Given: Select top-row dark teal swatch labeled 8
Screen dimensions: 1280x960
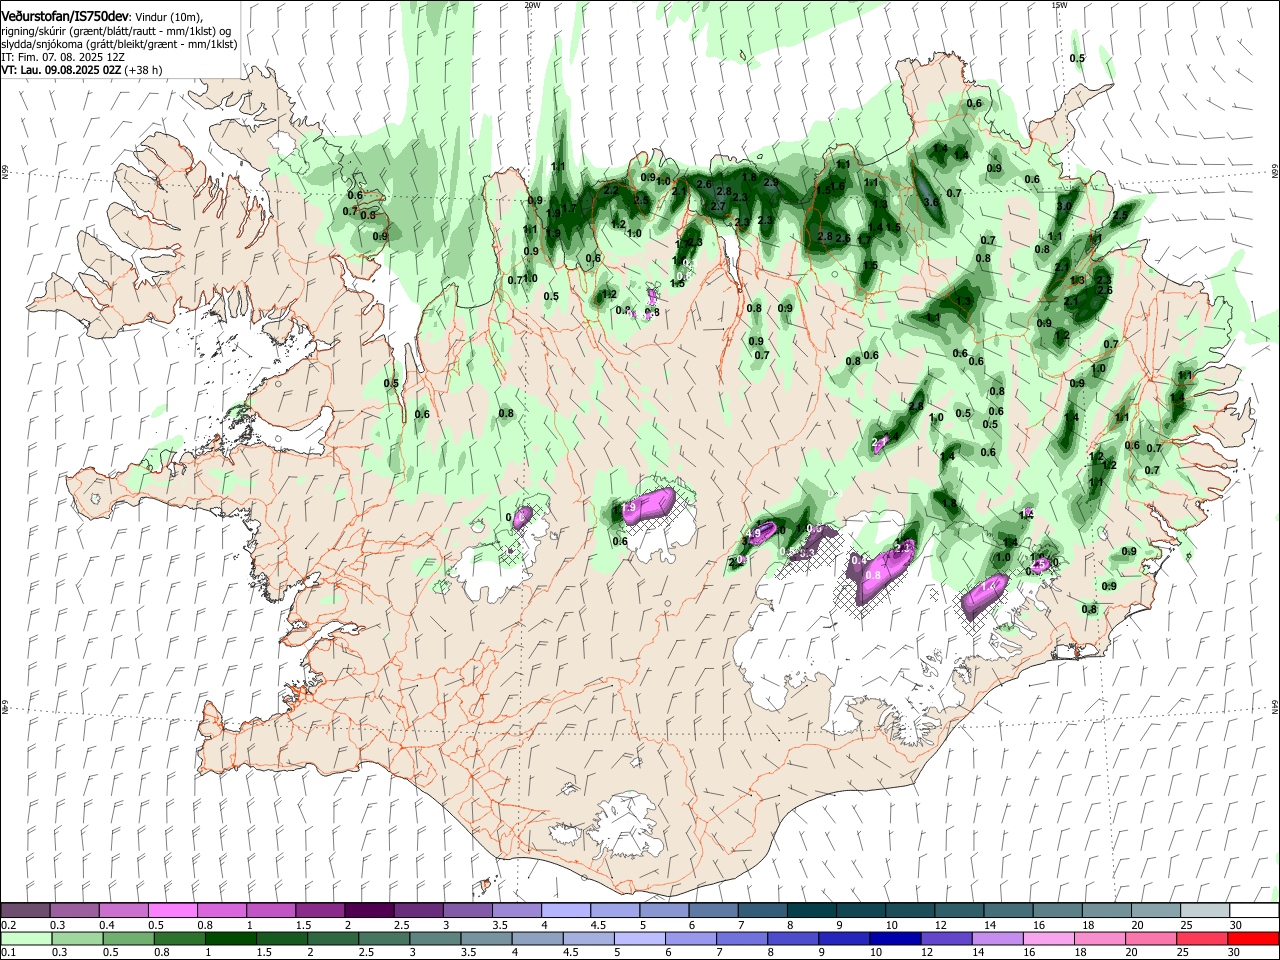Looking at the screenshot, I should [811, 911].
